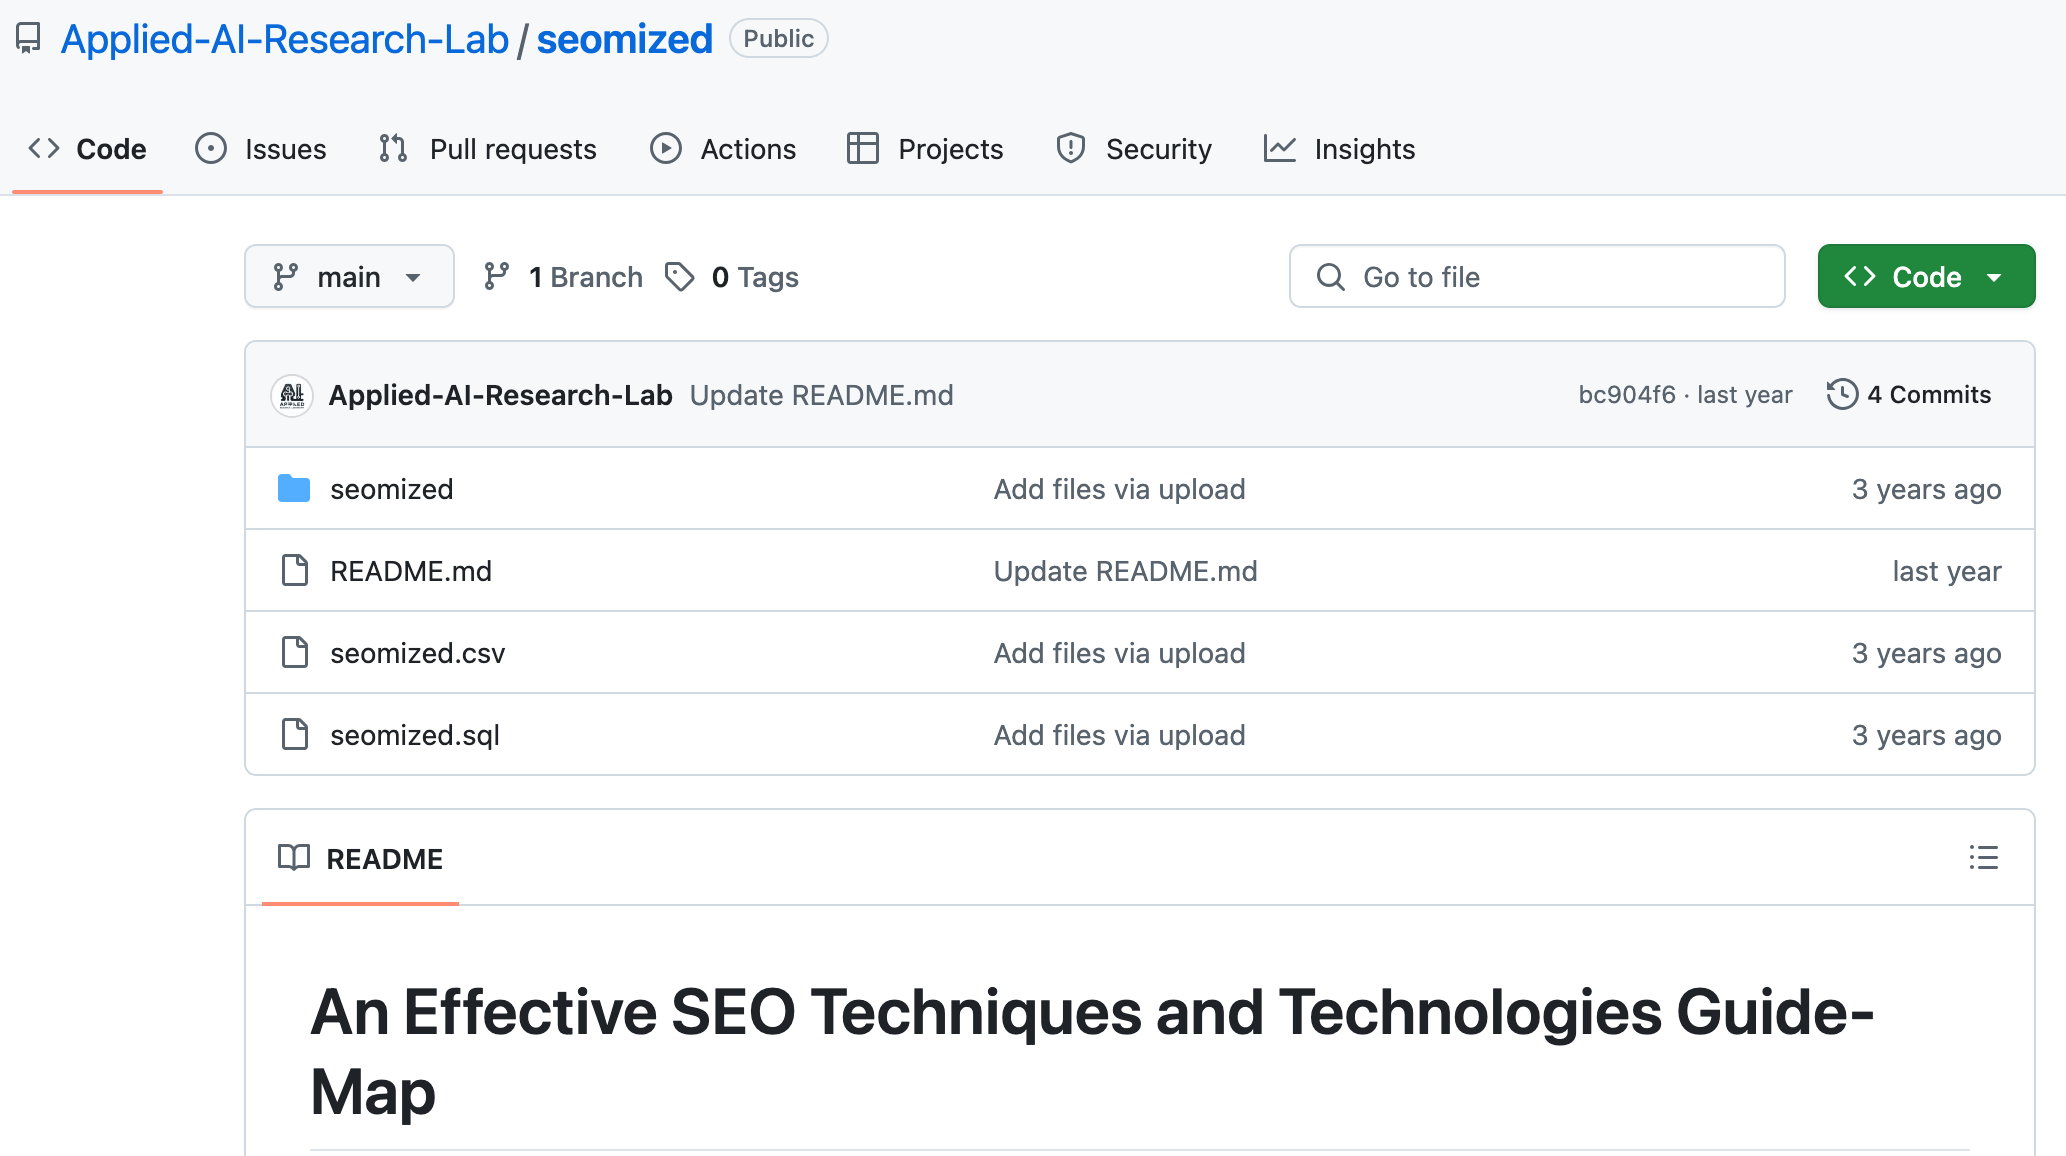
Task: Click the Public visibility badge
Action: (x=779, y=39)
